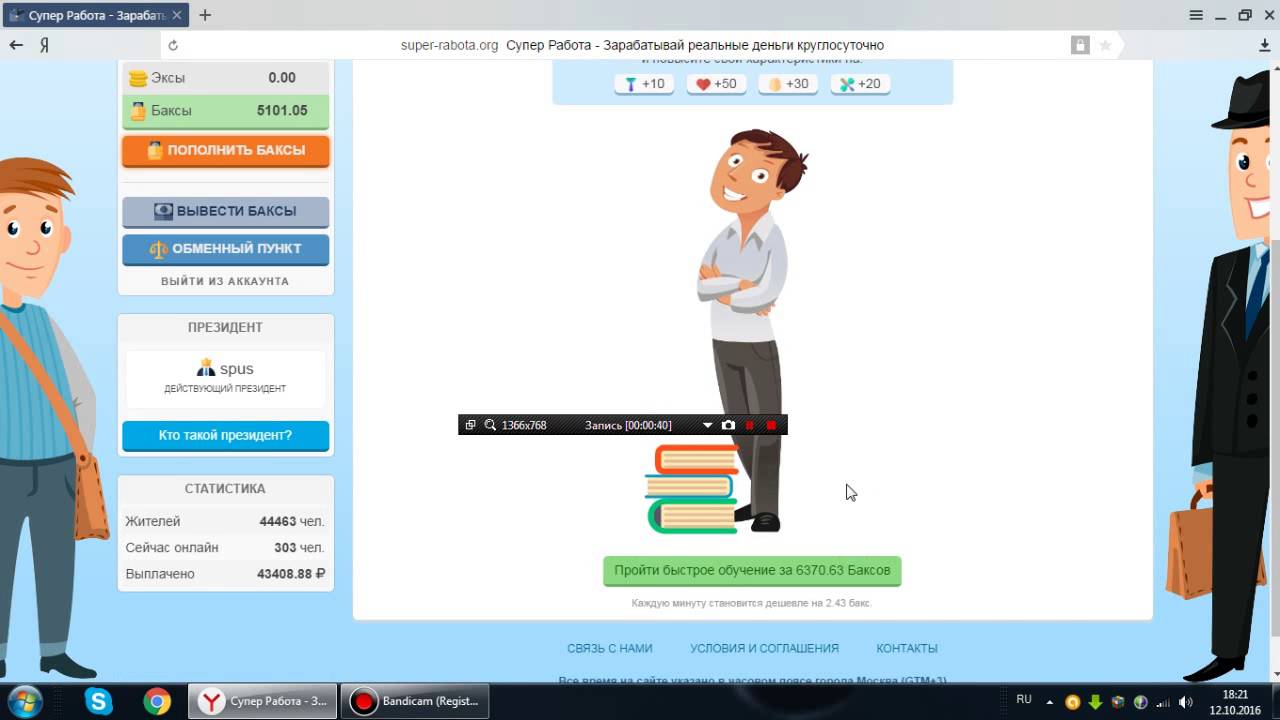
Task: Click the +20 tools bonus badge
Action: (860, 84)
